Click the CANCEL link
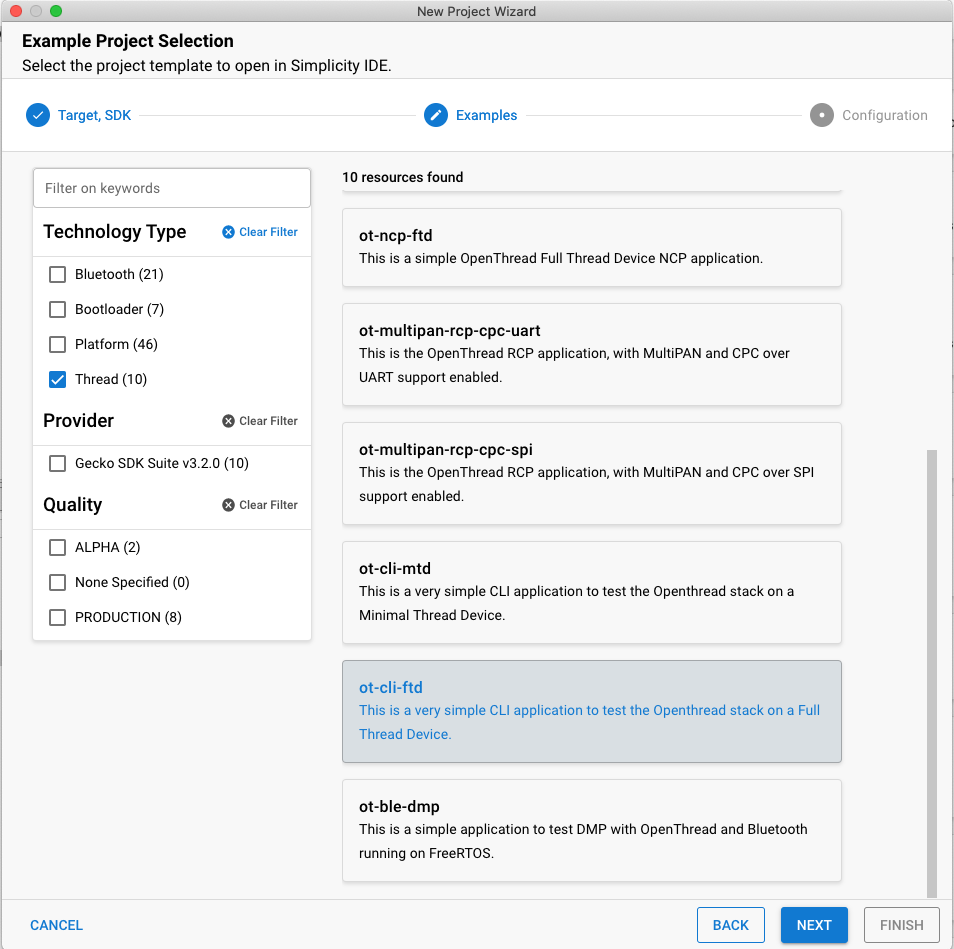This screenshot has width=954, height=949. tap(56, 925)
